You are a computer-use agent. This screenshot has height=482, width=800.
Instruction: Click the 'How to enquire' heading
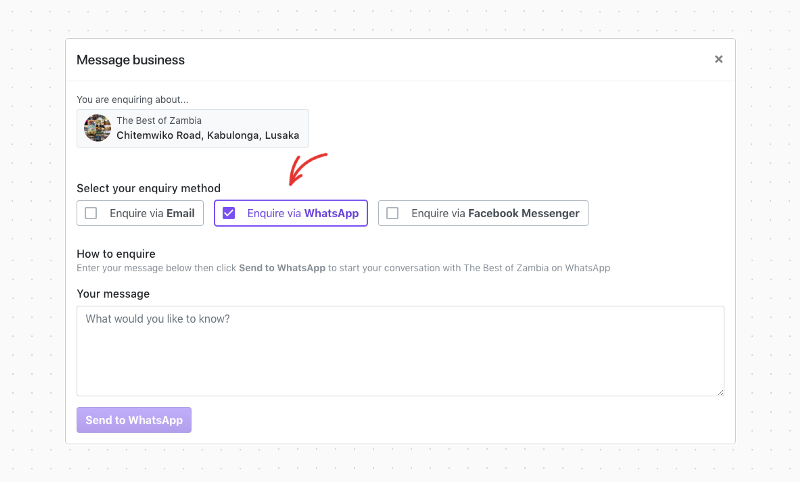coord(116,253)
